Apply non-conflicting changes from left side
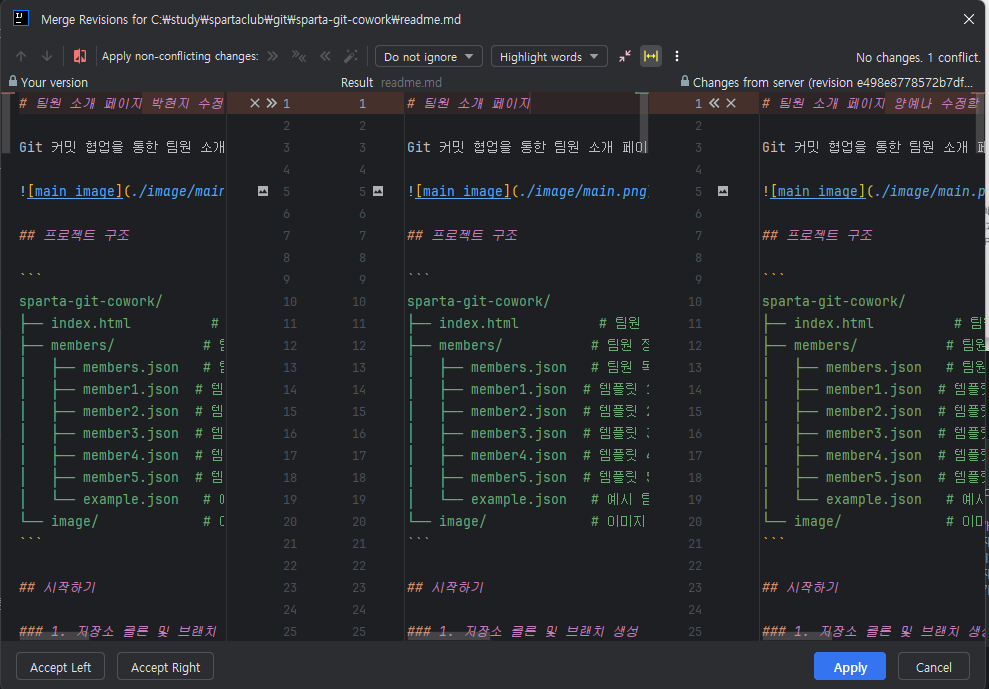 272,56
